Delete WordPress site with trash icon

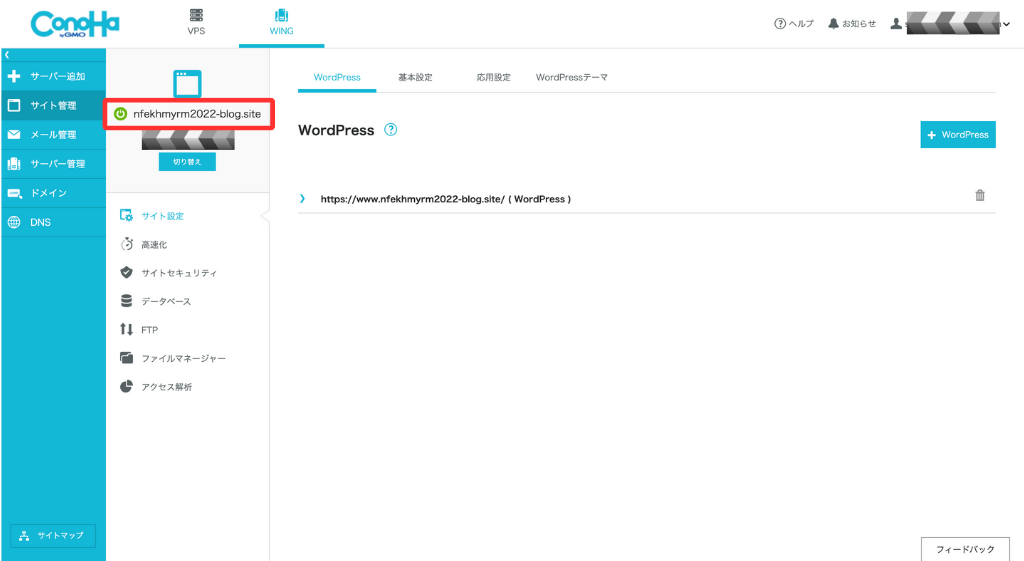coord(980,195)
